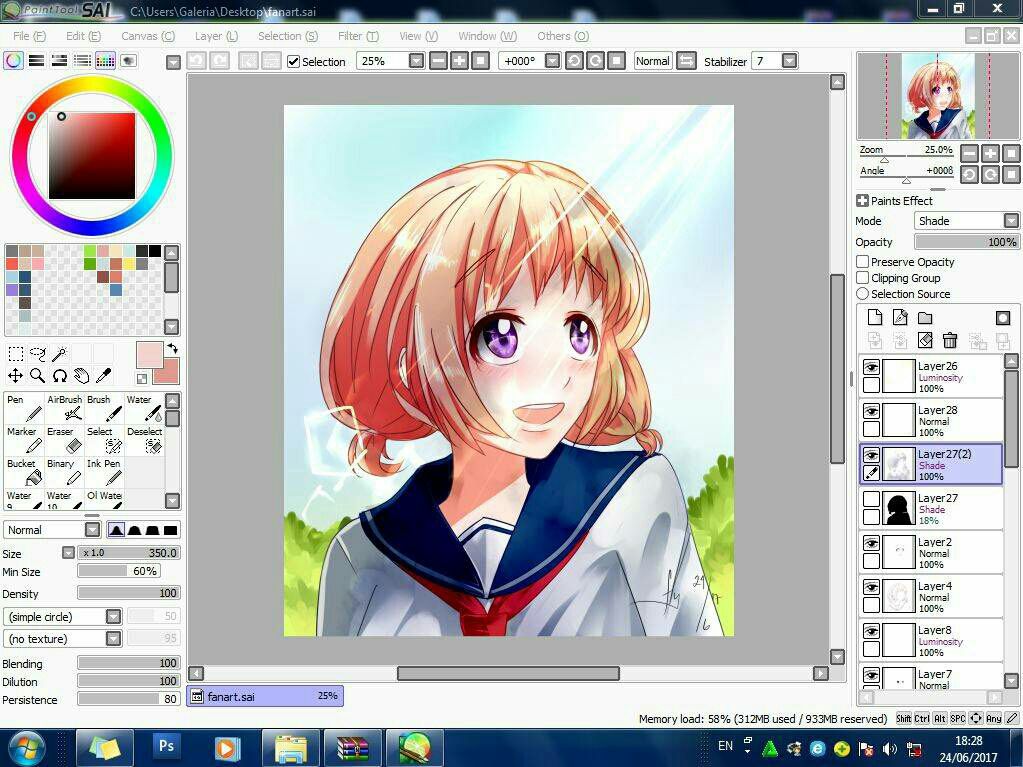1023x767 pixels.
Task: Open the Edit menu
Action: [84, 36]
